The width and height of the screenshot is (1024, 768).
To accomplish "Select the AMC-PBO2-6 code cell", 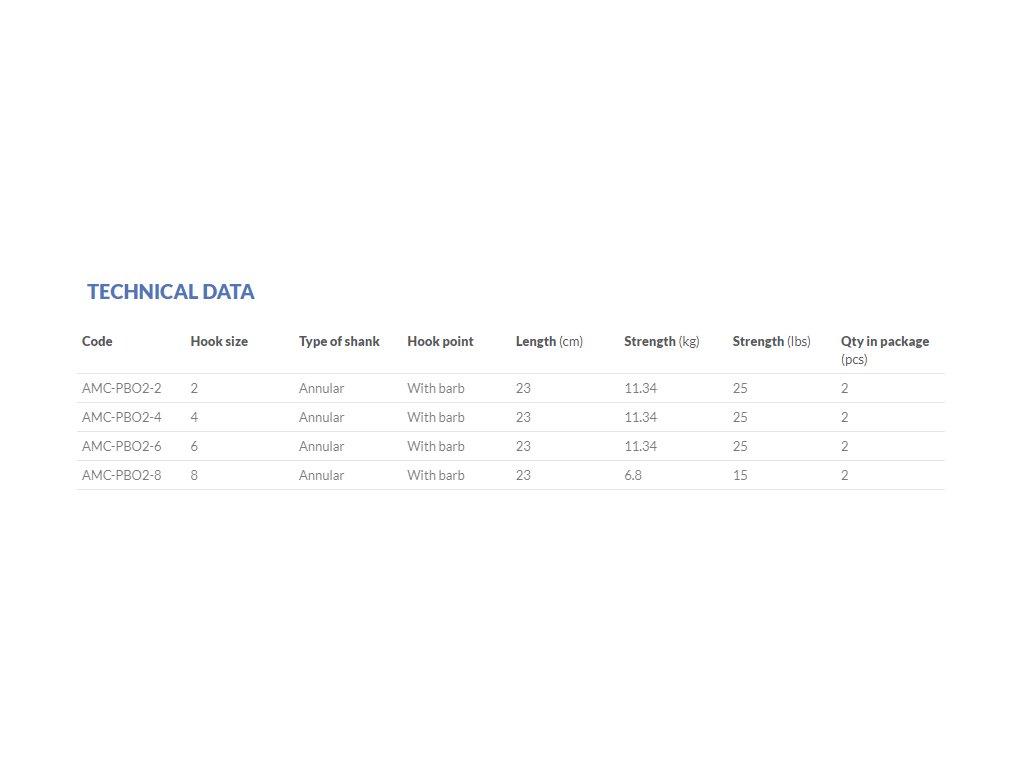I will pos(122,446).
